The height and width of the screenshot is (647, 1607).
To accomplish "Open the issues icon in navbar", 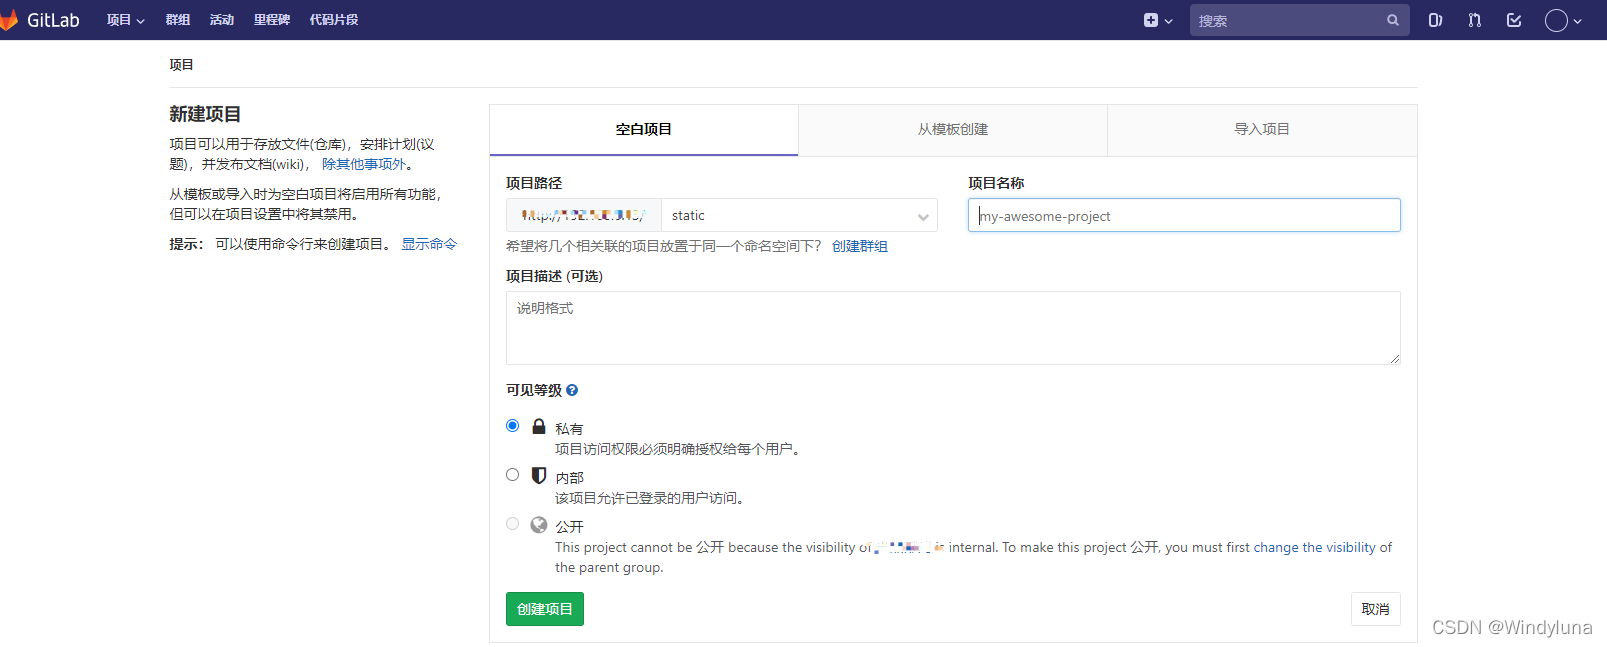I will [1435, 20].
